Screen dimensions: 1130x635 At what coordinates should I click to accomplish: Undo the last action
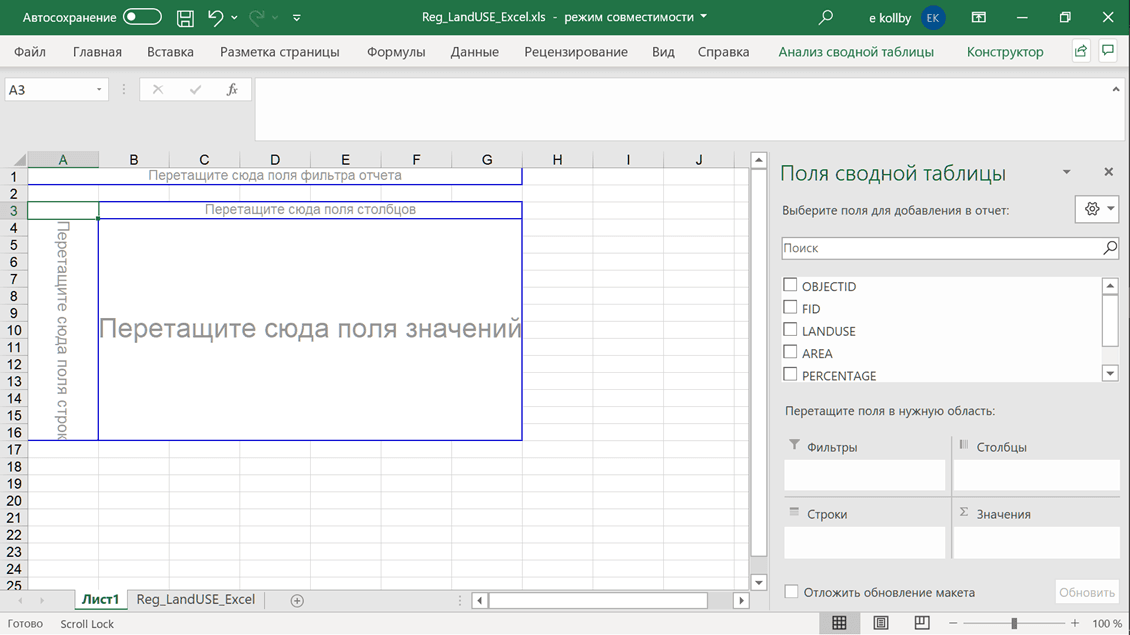215,17
